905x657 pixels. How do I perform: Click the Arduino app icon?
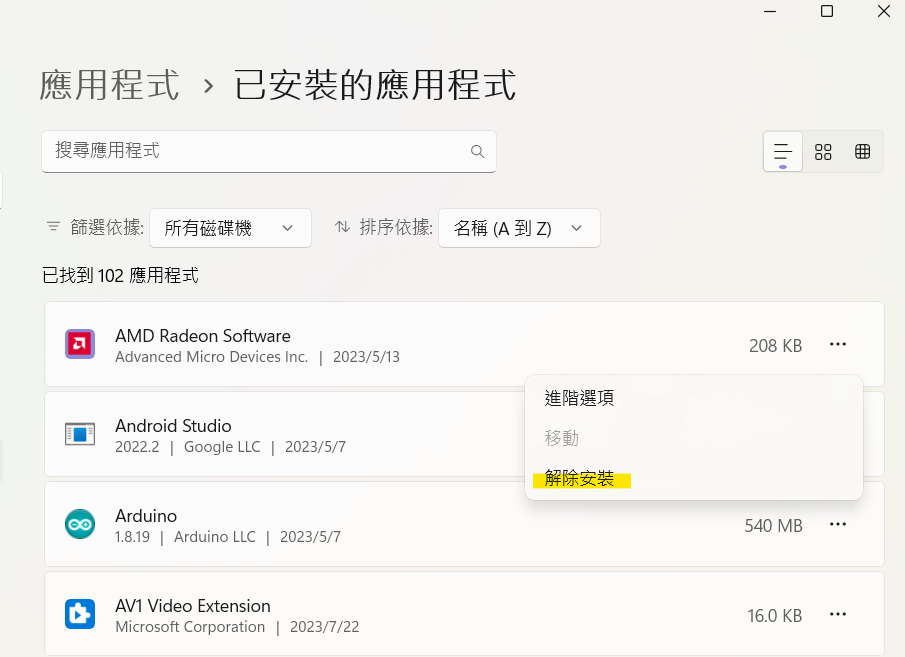click(x=80, y=524)
